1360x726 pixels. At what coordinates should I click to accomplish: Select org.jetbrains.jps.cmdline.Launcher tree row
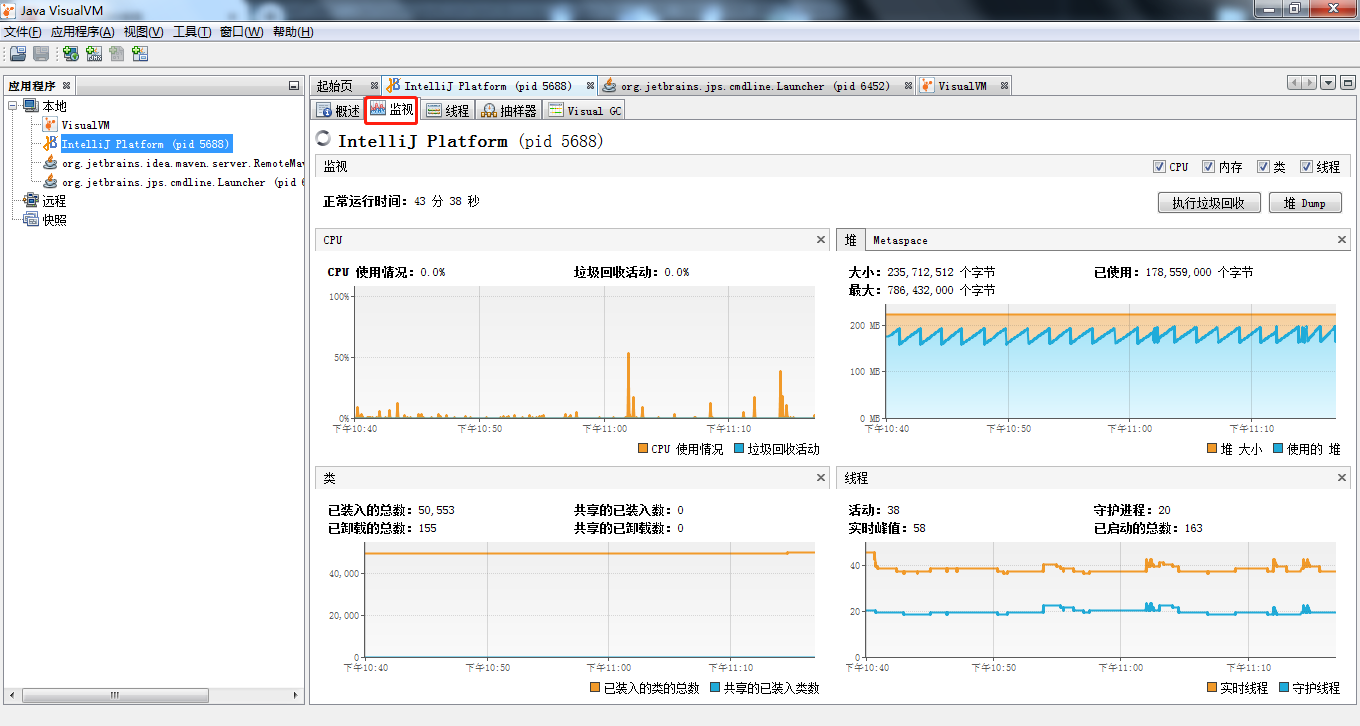[181, 182]
